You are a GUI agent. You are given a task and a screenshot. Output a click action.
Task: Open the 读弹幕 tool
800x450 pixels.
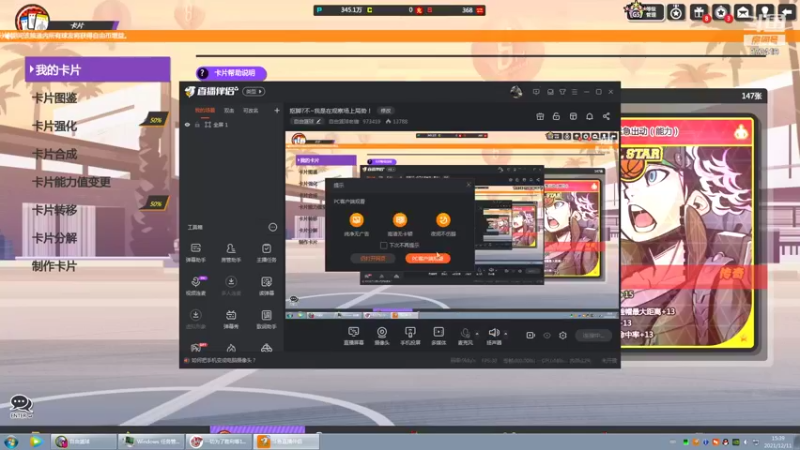point(266,286)
